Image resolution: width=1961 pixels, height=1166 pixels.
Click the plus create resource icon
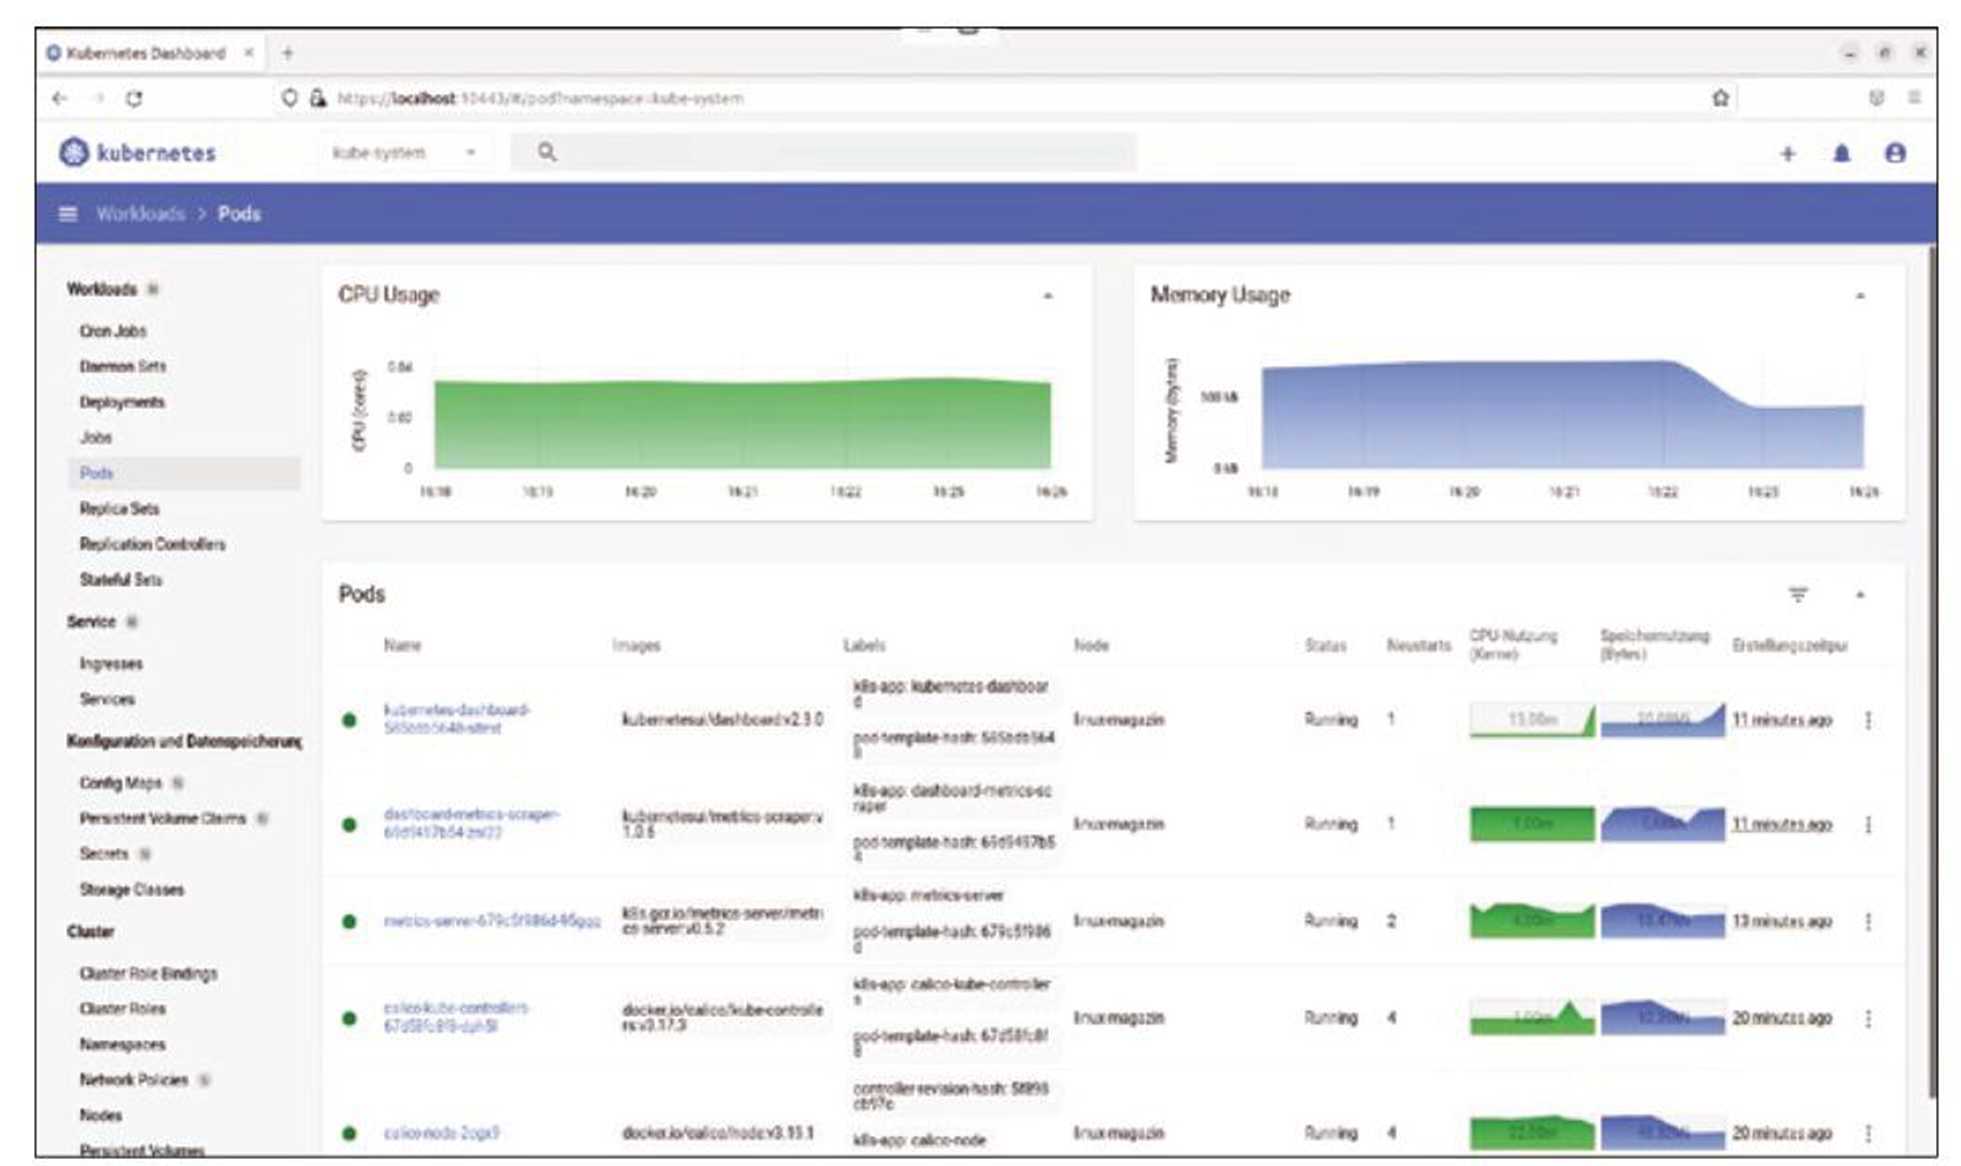click(1787, 153)
